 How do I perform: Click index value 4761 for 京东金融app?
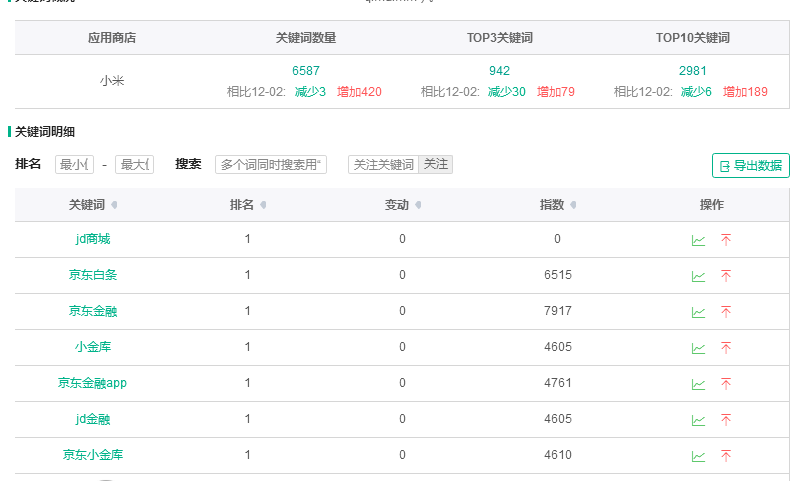coord(558,383)
